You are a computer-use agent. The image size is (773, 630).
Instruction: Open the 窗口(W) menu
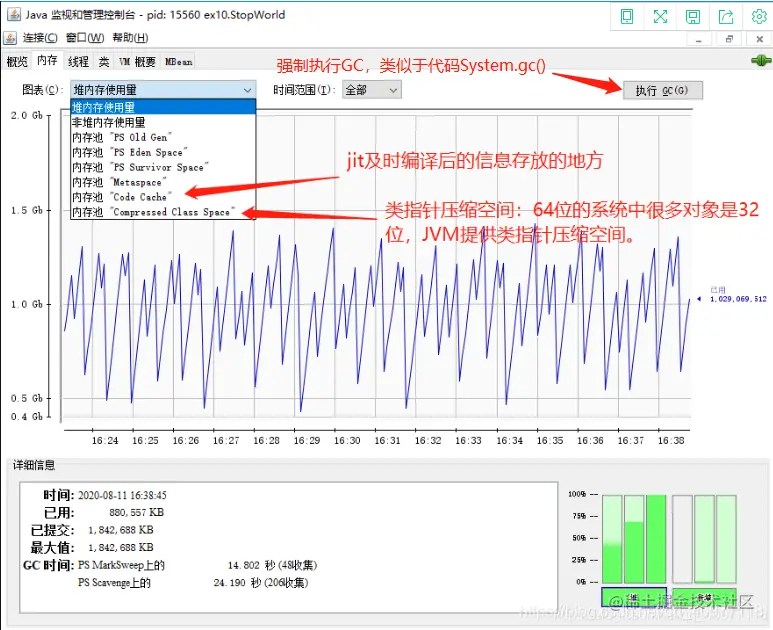[x=85, y=37]
